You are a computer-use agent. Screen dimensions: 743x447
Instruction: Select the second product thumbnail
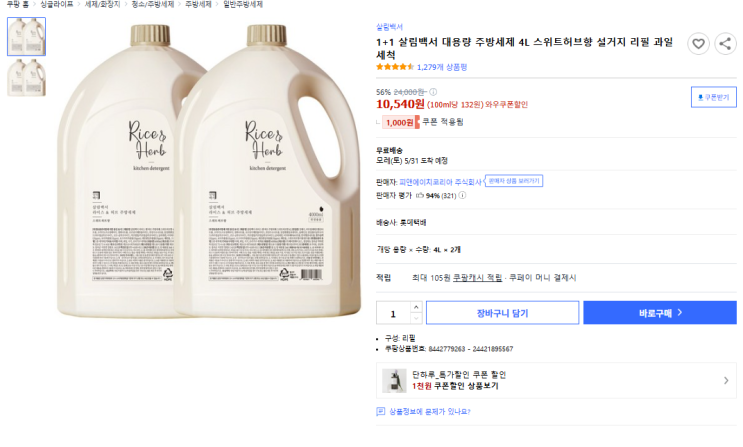tap(26, 78)
